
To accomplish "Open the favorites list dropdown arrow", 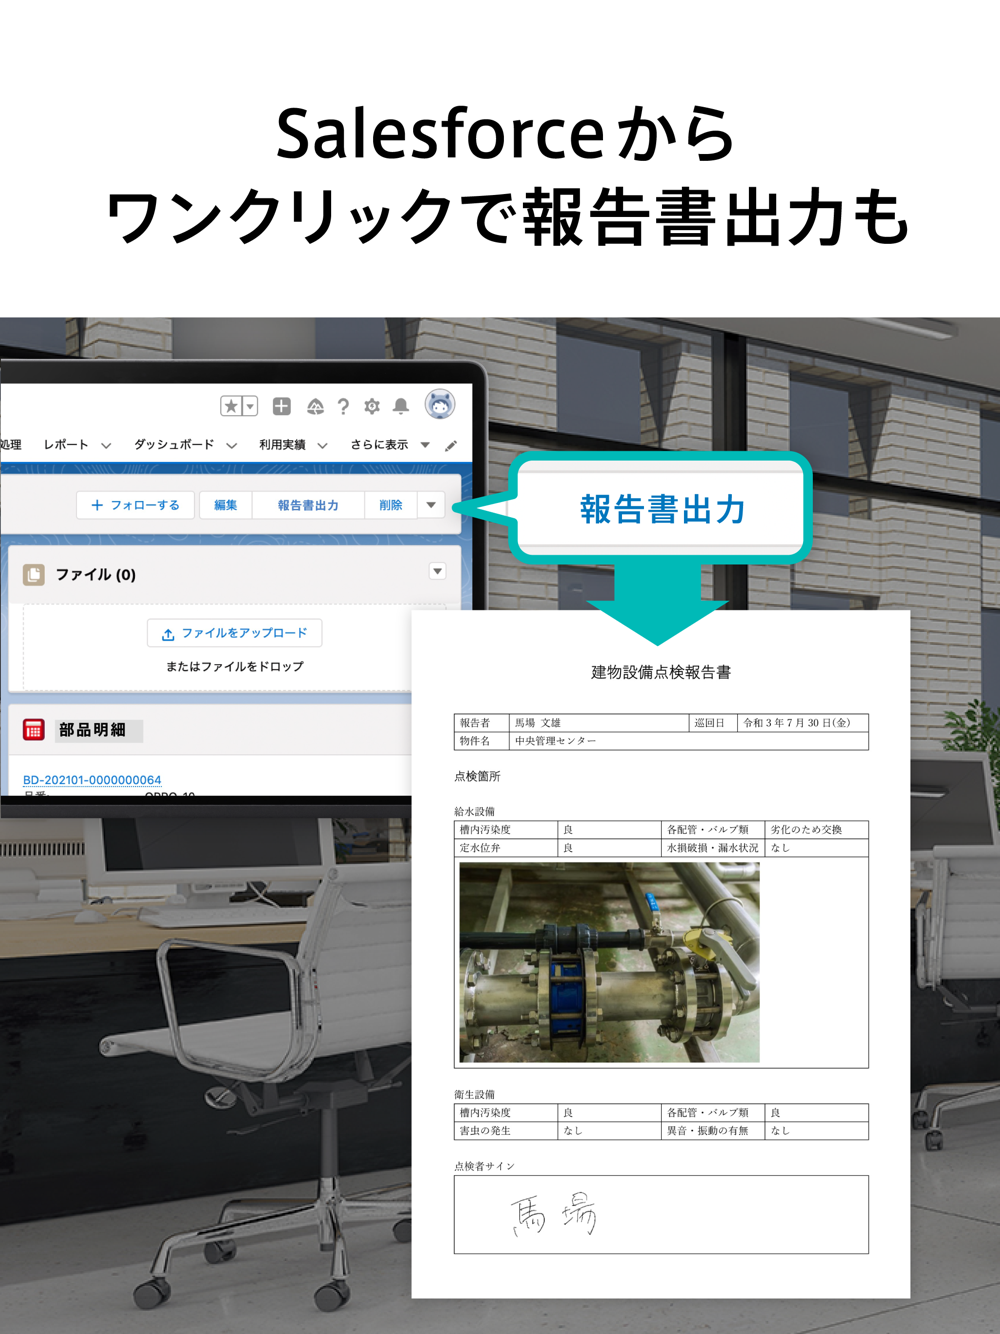I will pos(250,406).
